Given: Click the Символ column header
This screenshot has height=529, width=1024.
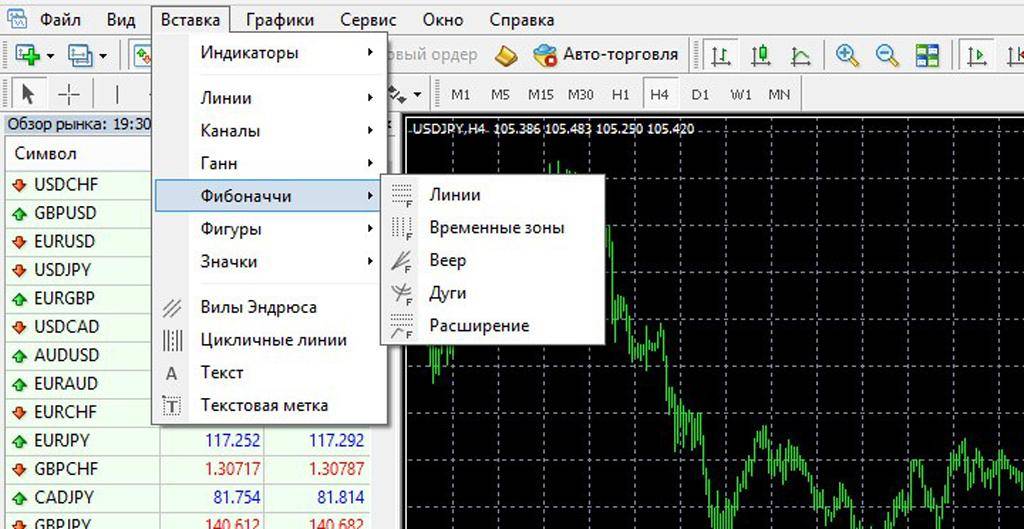Looking at the screenshot, I should click(46, 154).
